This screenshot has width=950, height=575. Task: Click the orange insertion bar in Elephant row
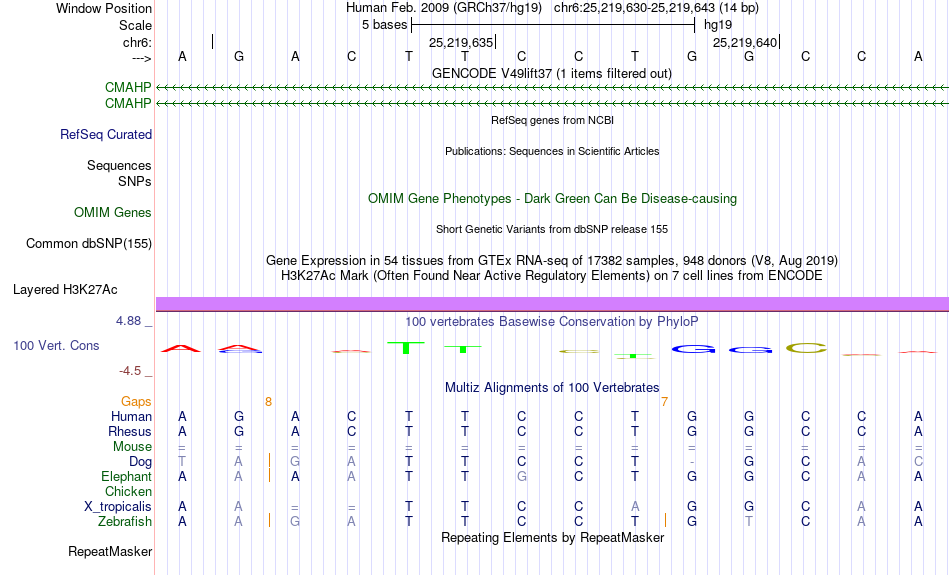click(269, 476)
